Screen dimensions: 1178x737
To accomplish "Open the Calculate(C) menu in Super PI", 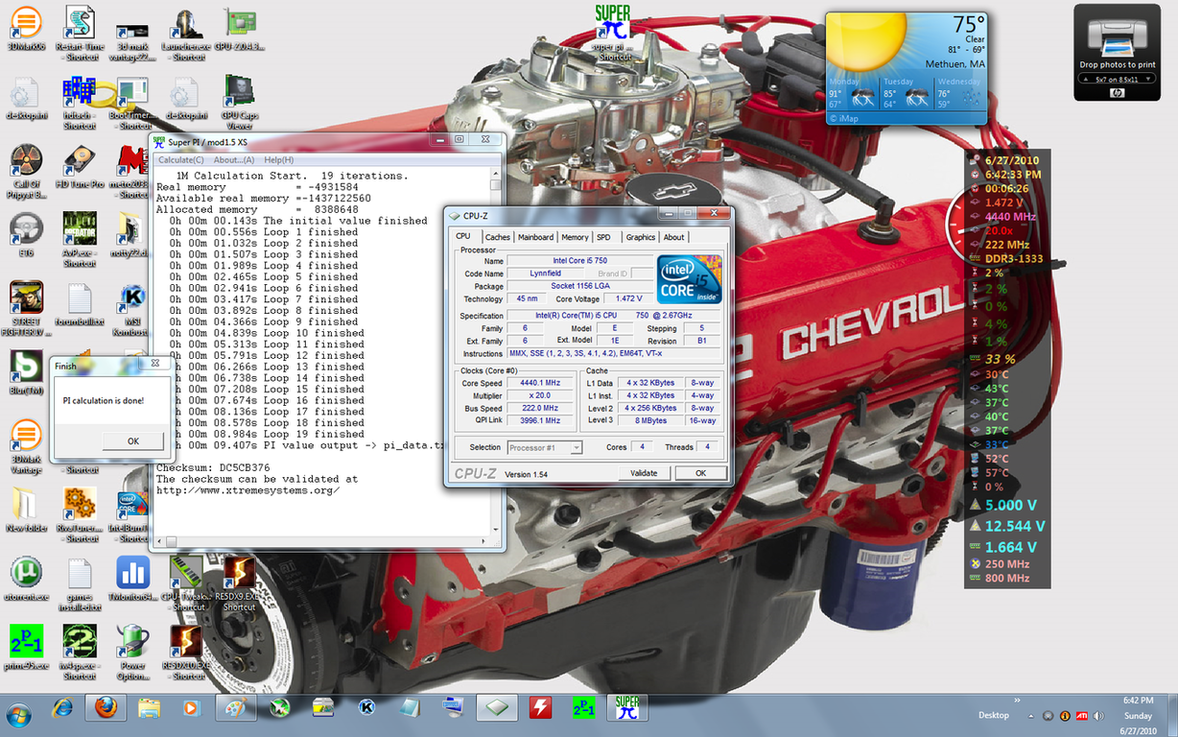I will (x=180, y=160).
